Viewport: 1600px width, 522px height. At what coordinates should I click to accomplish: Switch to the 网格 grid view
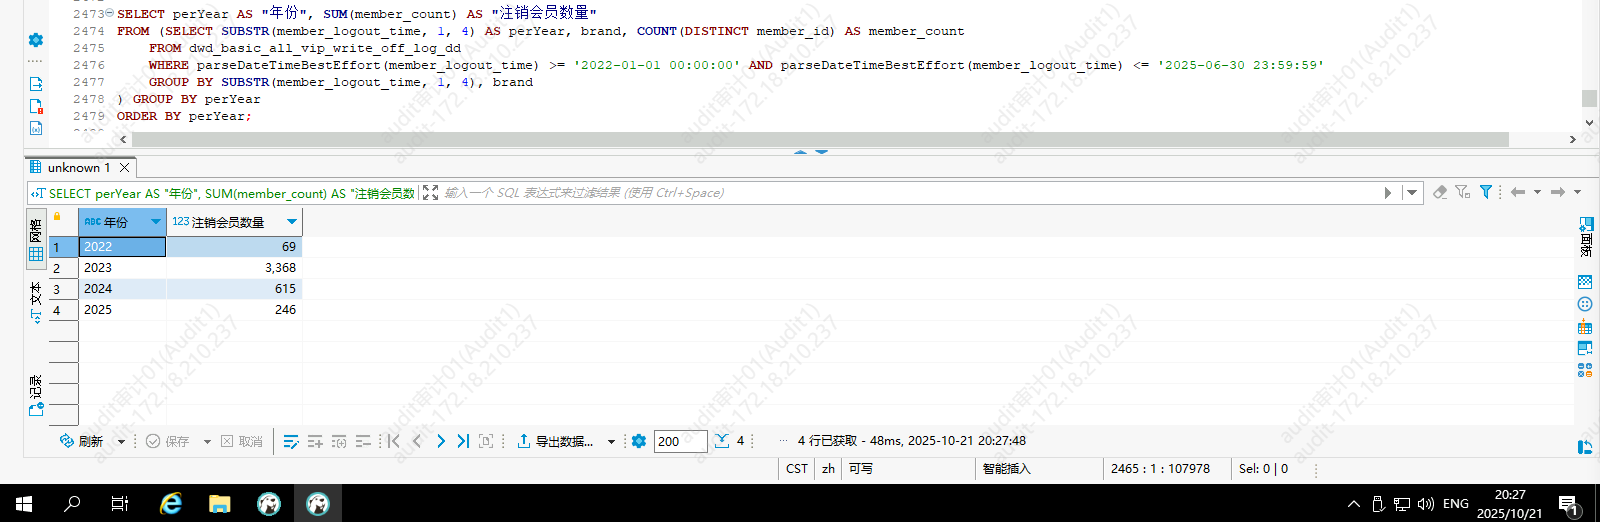36,240
